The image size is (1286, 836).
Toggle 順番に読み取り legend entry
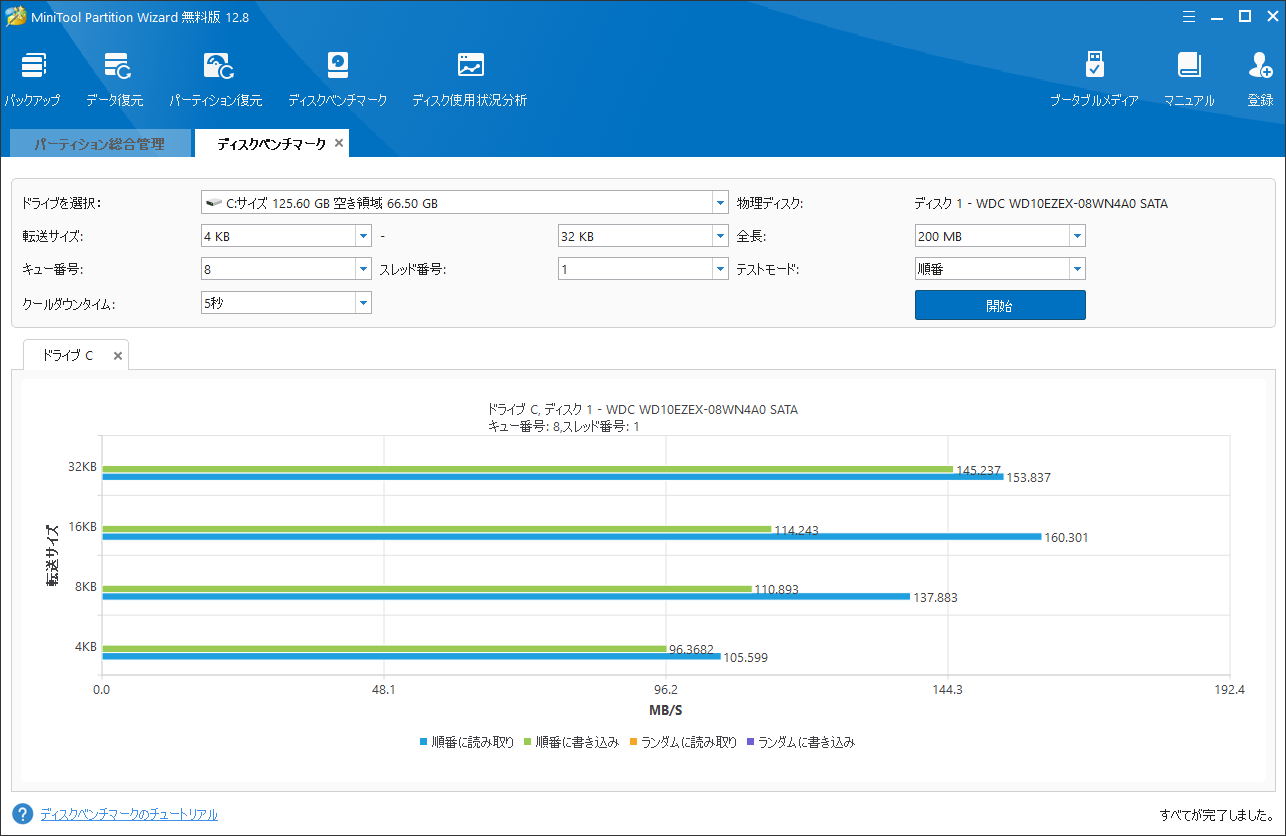click(x=467, y=742)
